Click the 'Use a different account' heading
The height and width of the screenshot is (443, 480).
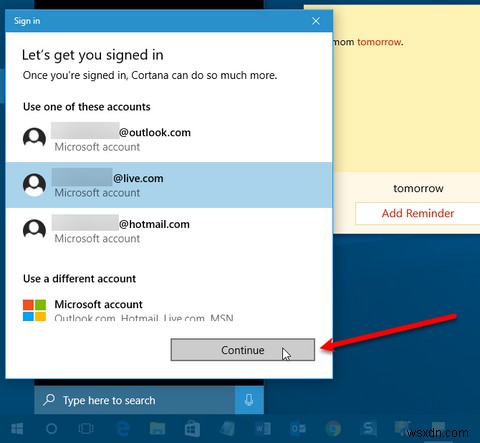pyautogui.click(x=79, y=279)
